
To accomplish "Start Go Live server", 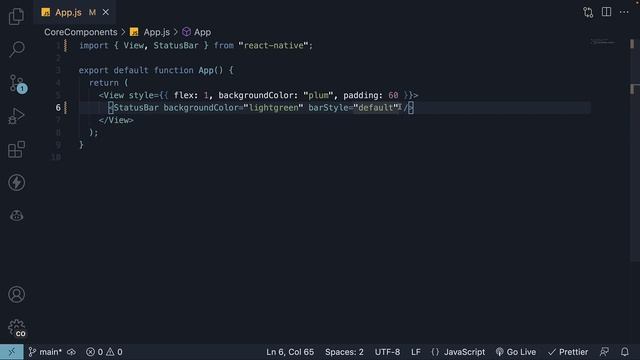I will (x=516, y=352).
